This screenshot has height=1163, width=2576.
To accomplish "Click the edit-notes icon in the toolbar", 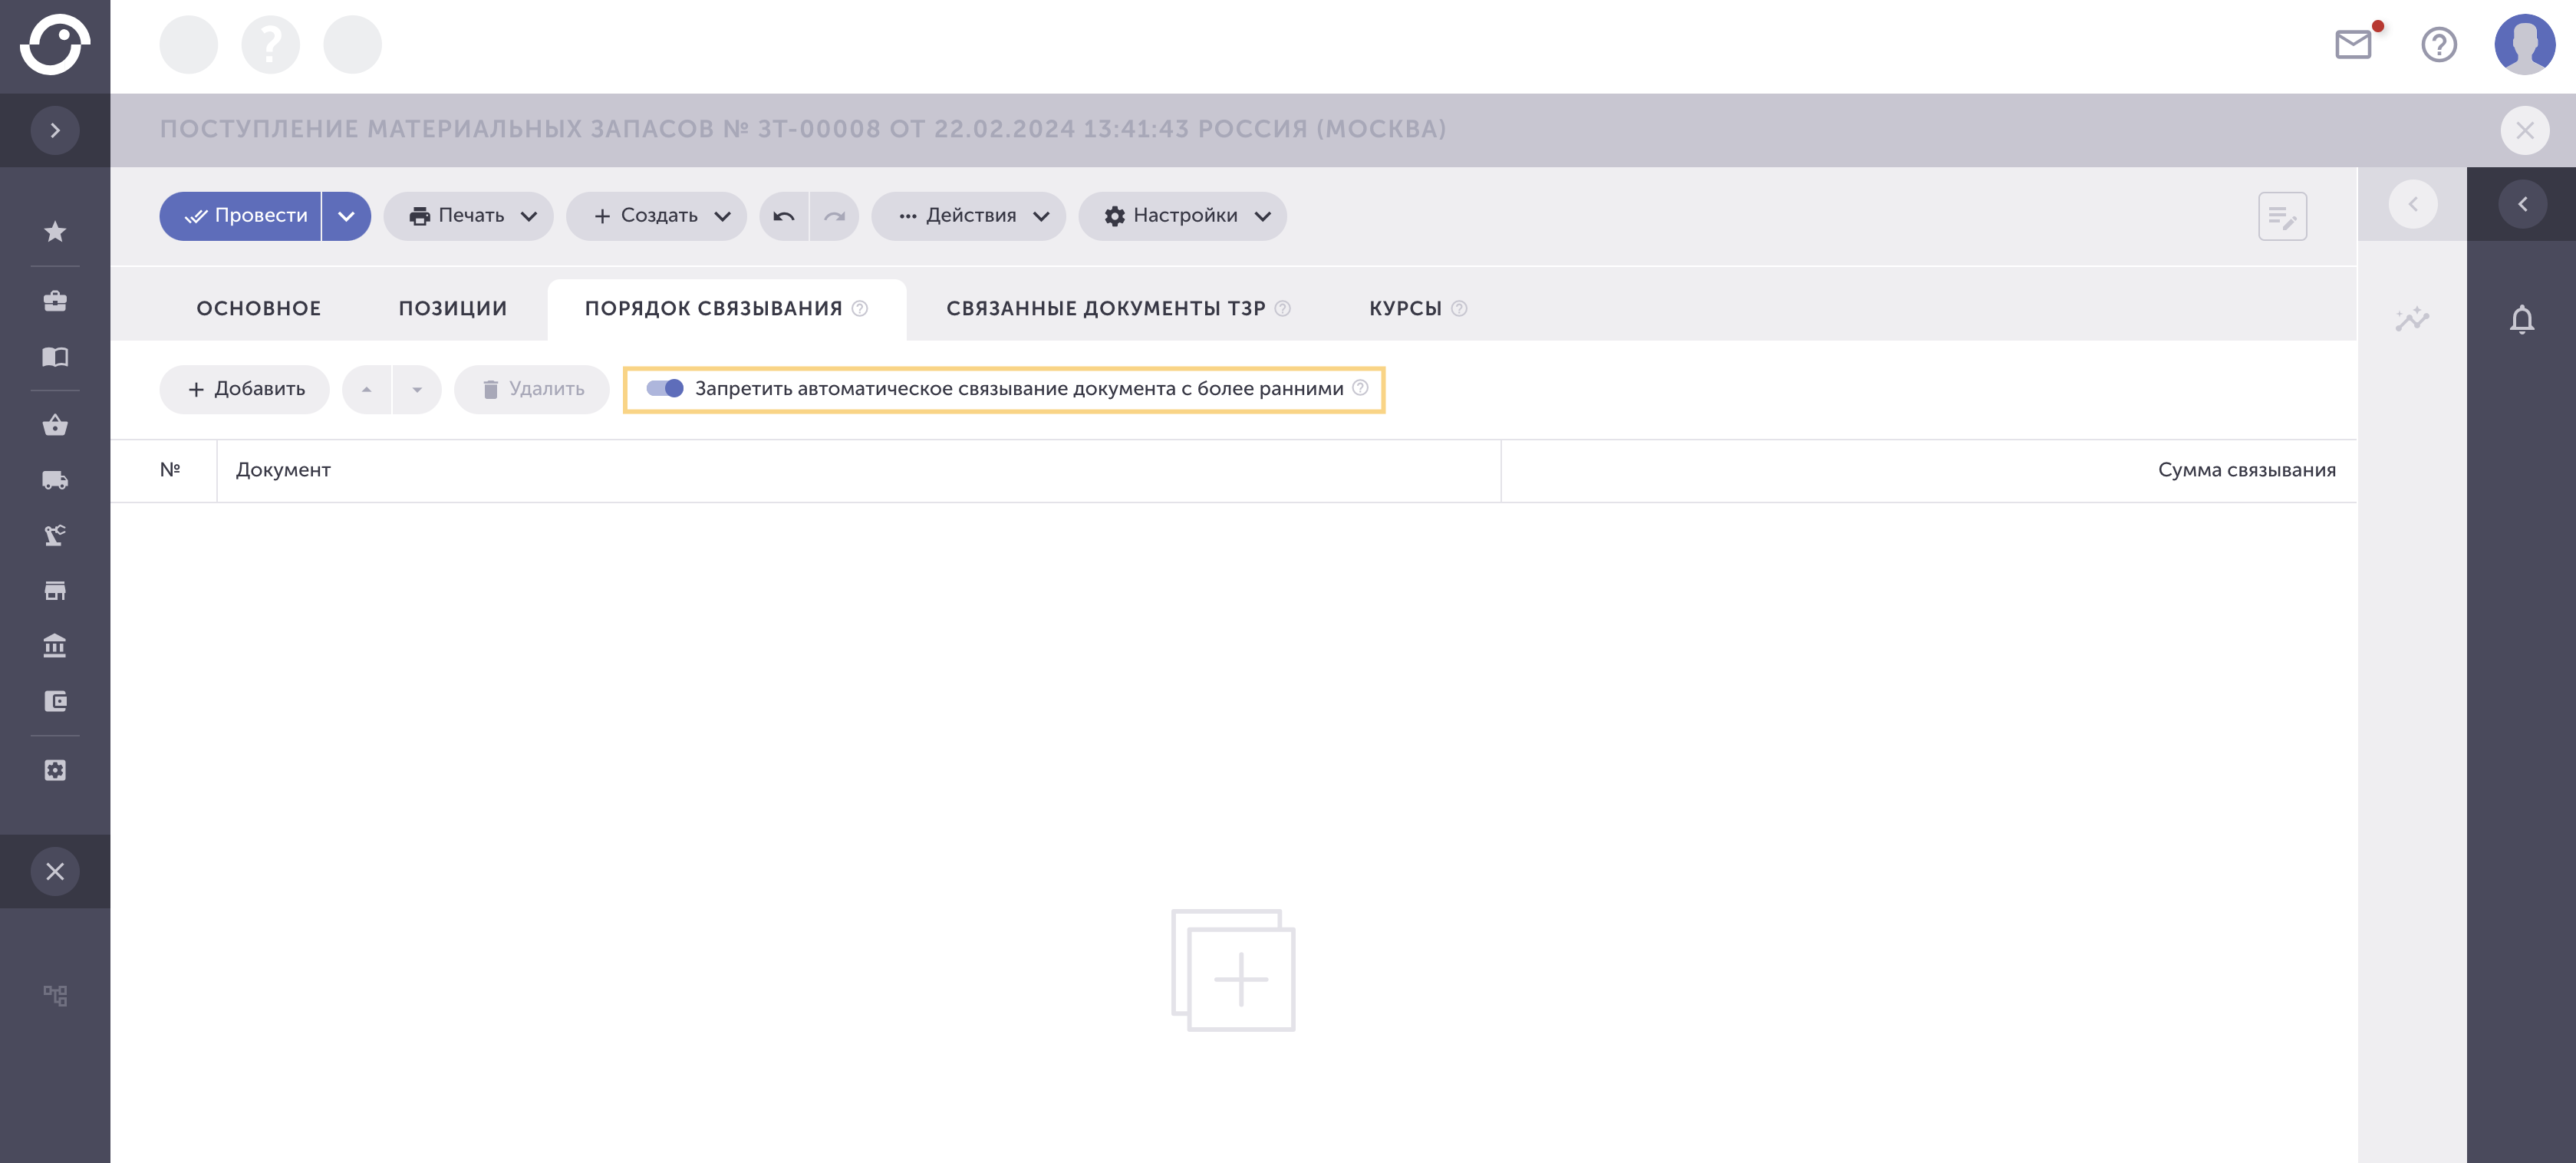I will [x=2282, y=216].
